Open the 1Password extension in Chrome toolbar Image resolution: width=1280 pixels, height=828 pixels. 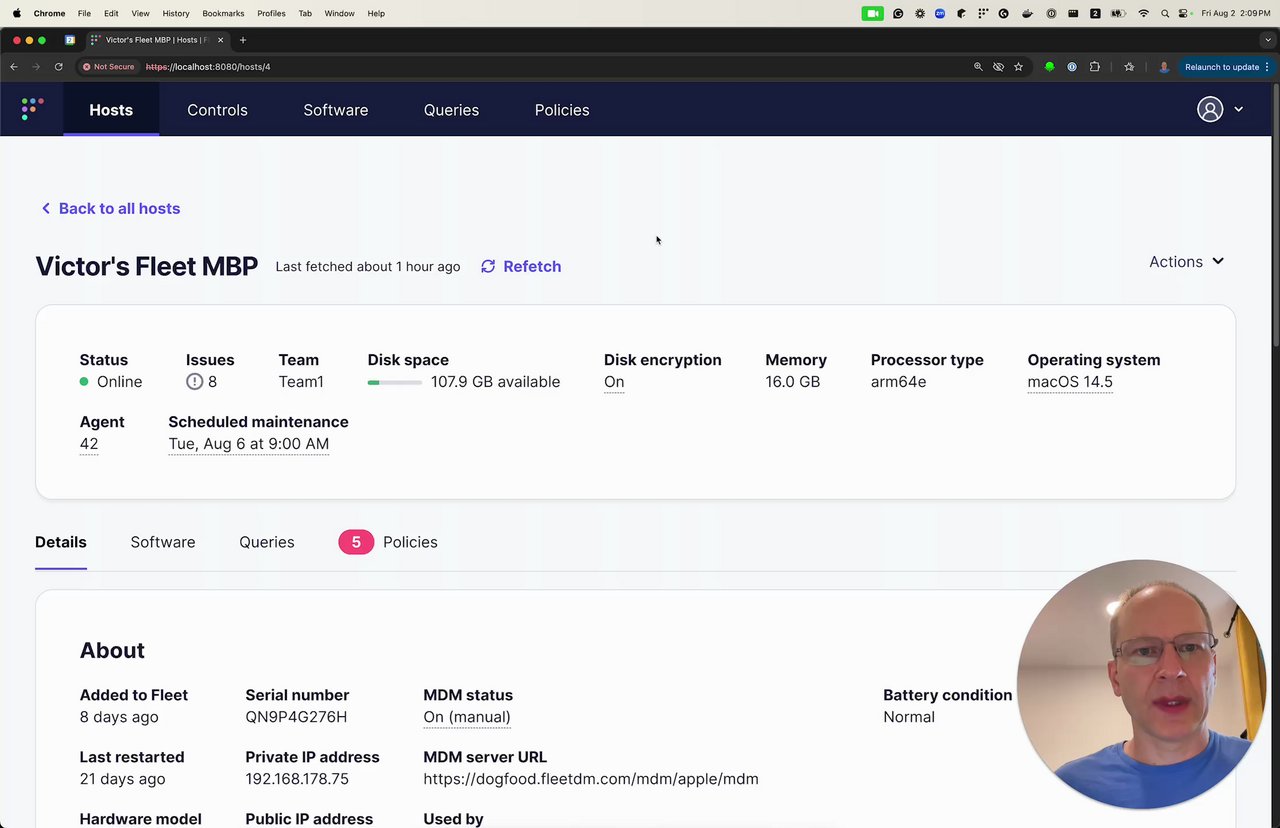(x=1072, y=67)
